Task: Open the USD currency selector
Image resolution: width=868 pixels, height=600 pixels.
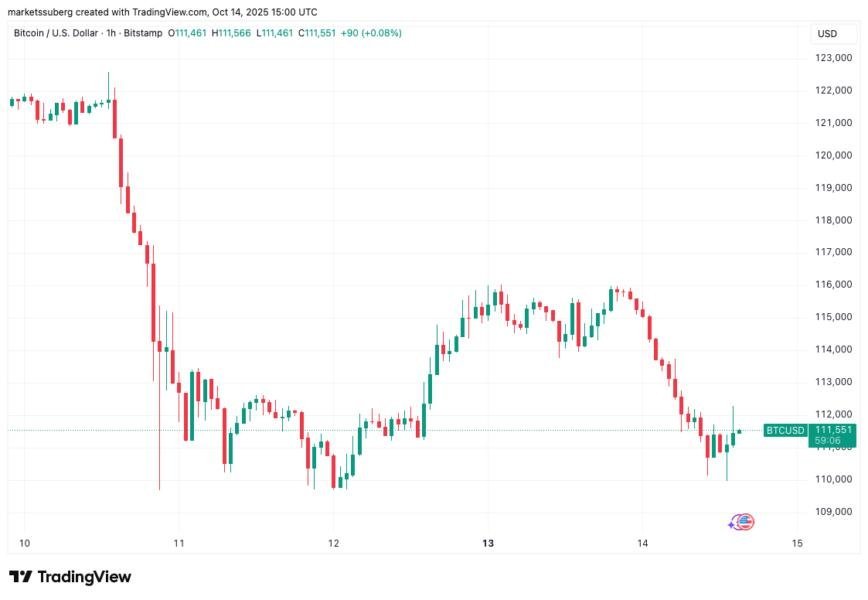Action: [827, 33]
